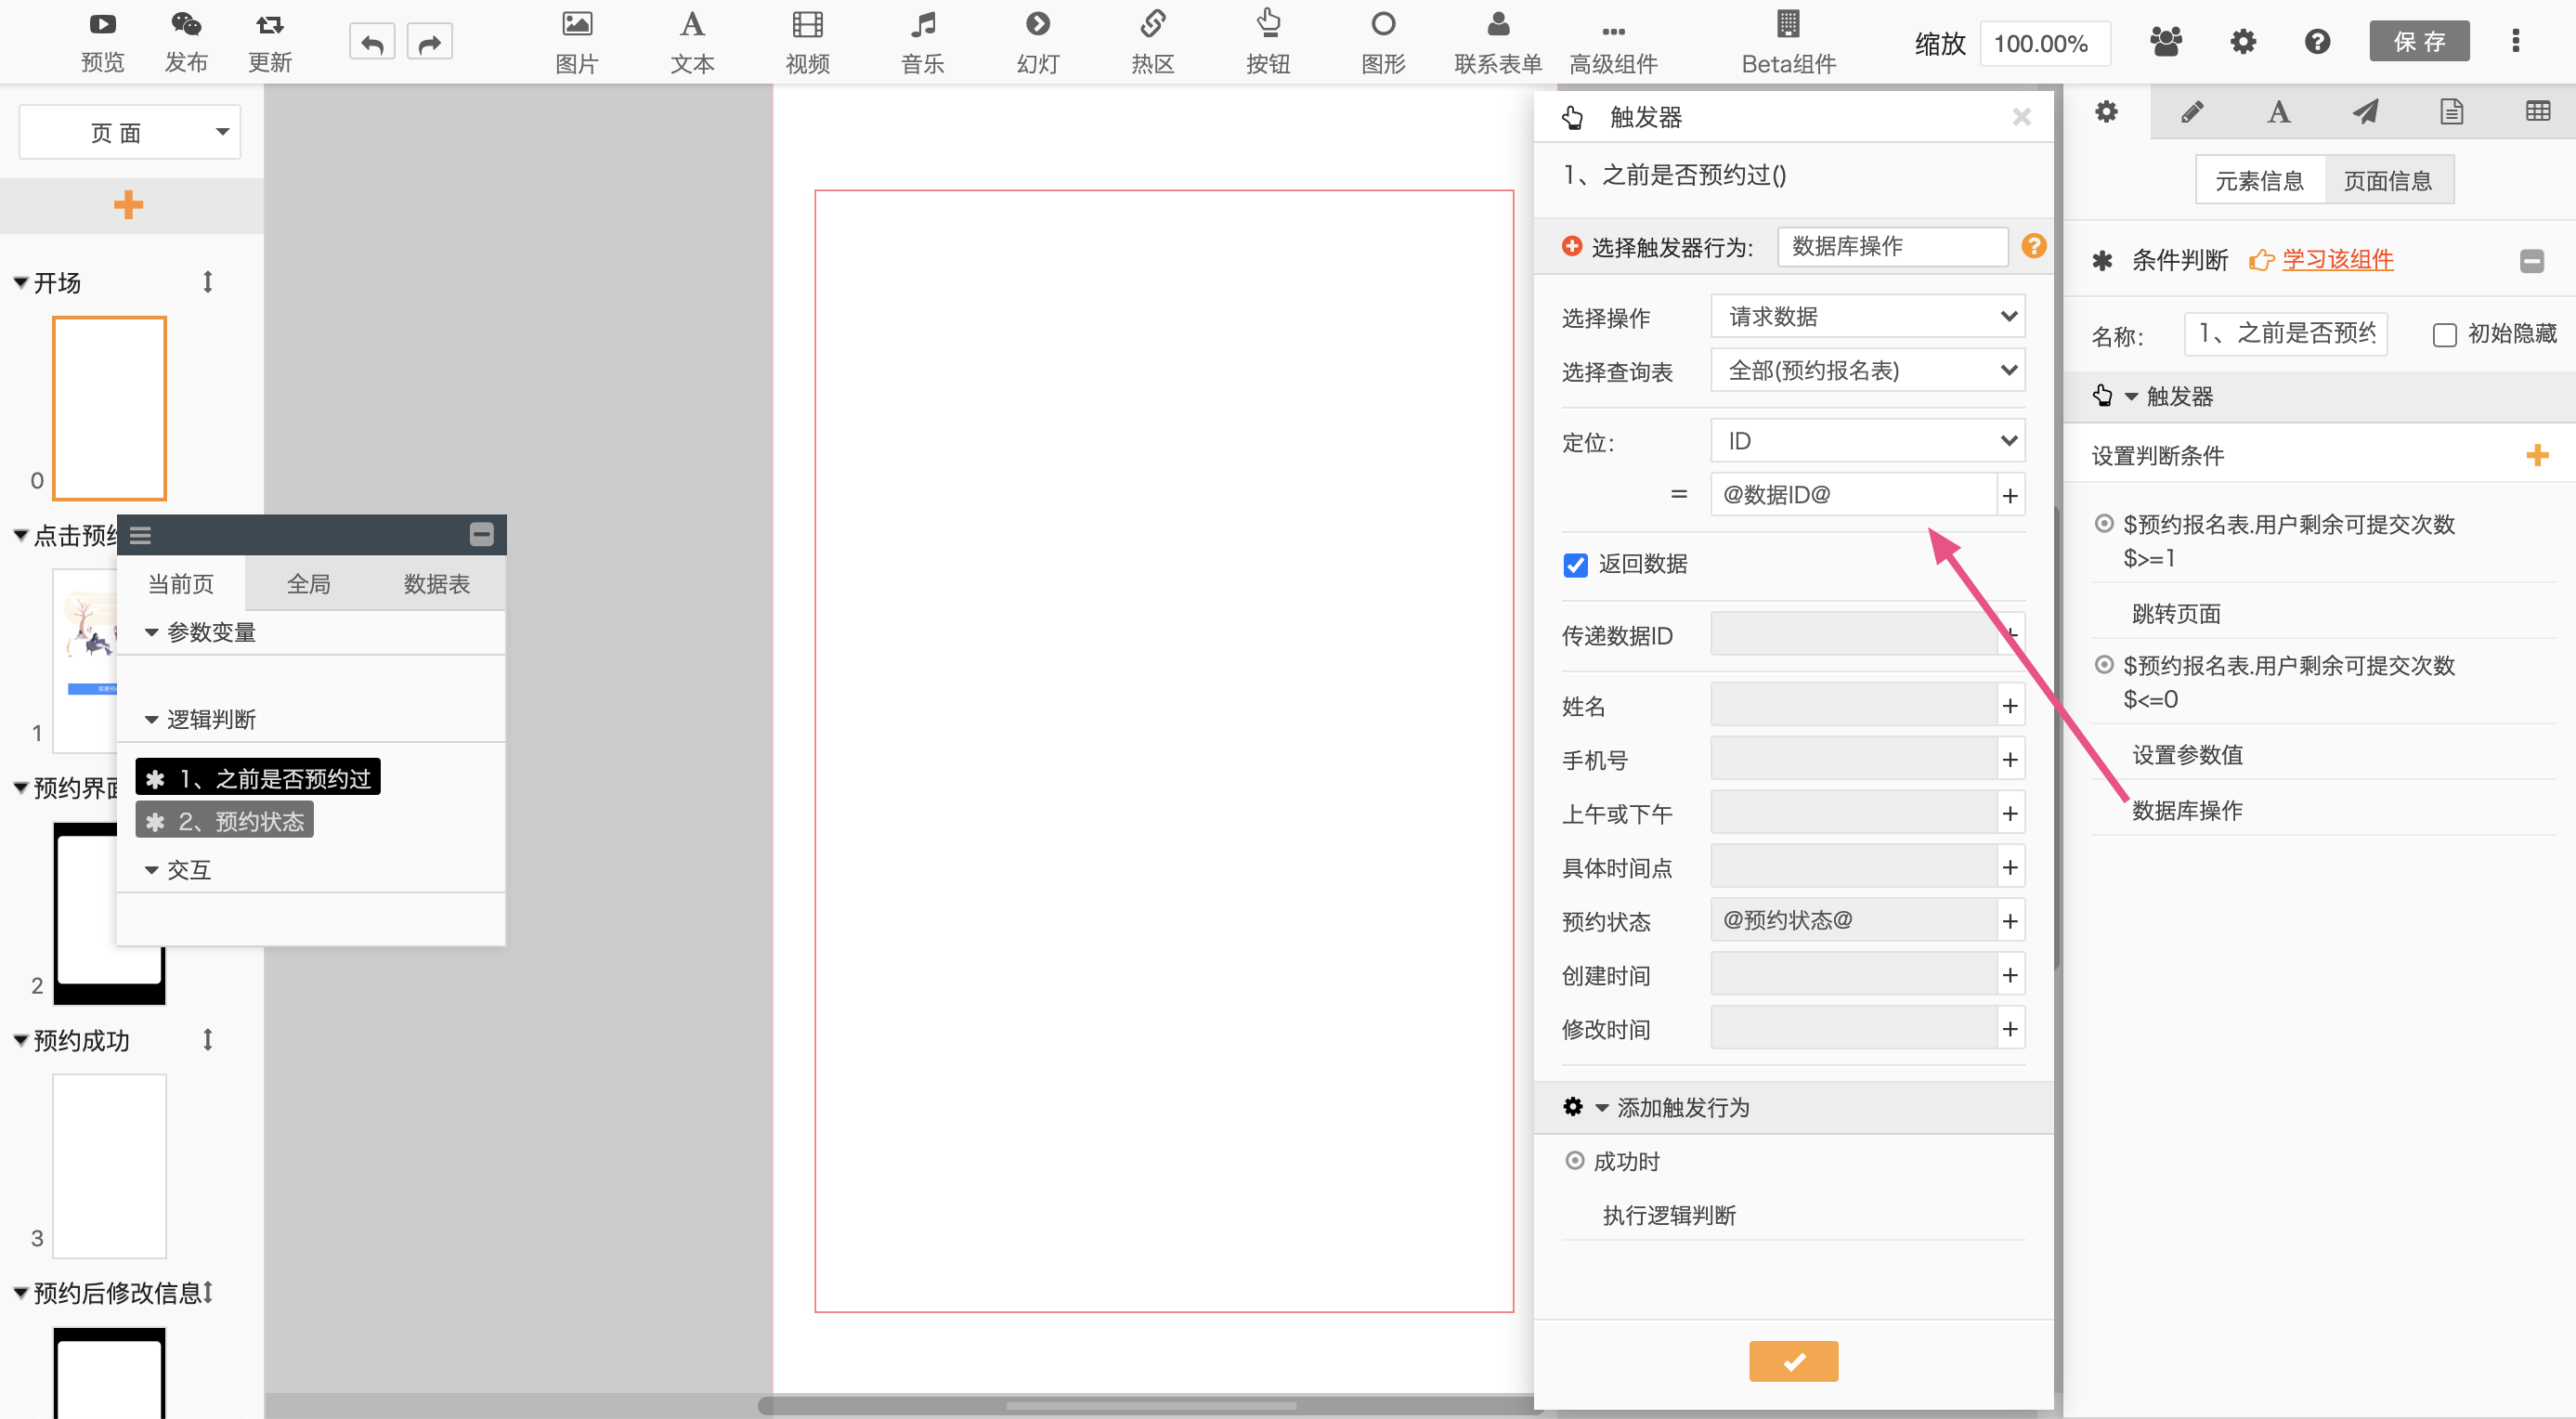The image size is (2576, 1419).
Task: Add new page with orange plus
Action: point(128,205)
